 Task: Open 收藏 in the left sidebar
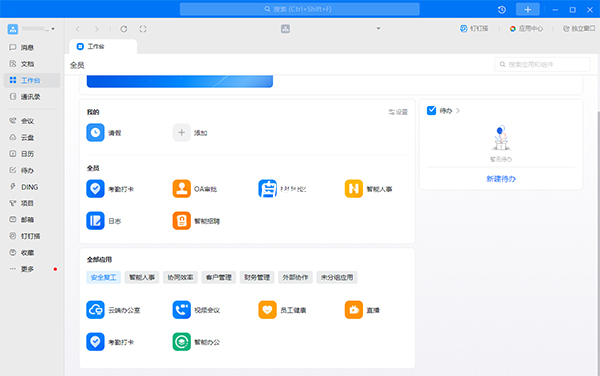pyautogui.click(x=27, y=252)
